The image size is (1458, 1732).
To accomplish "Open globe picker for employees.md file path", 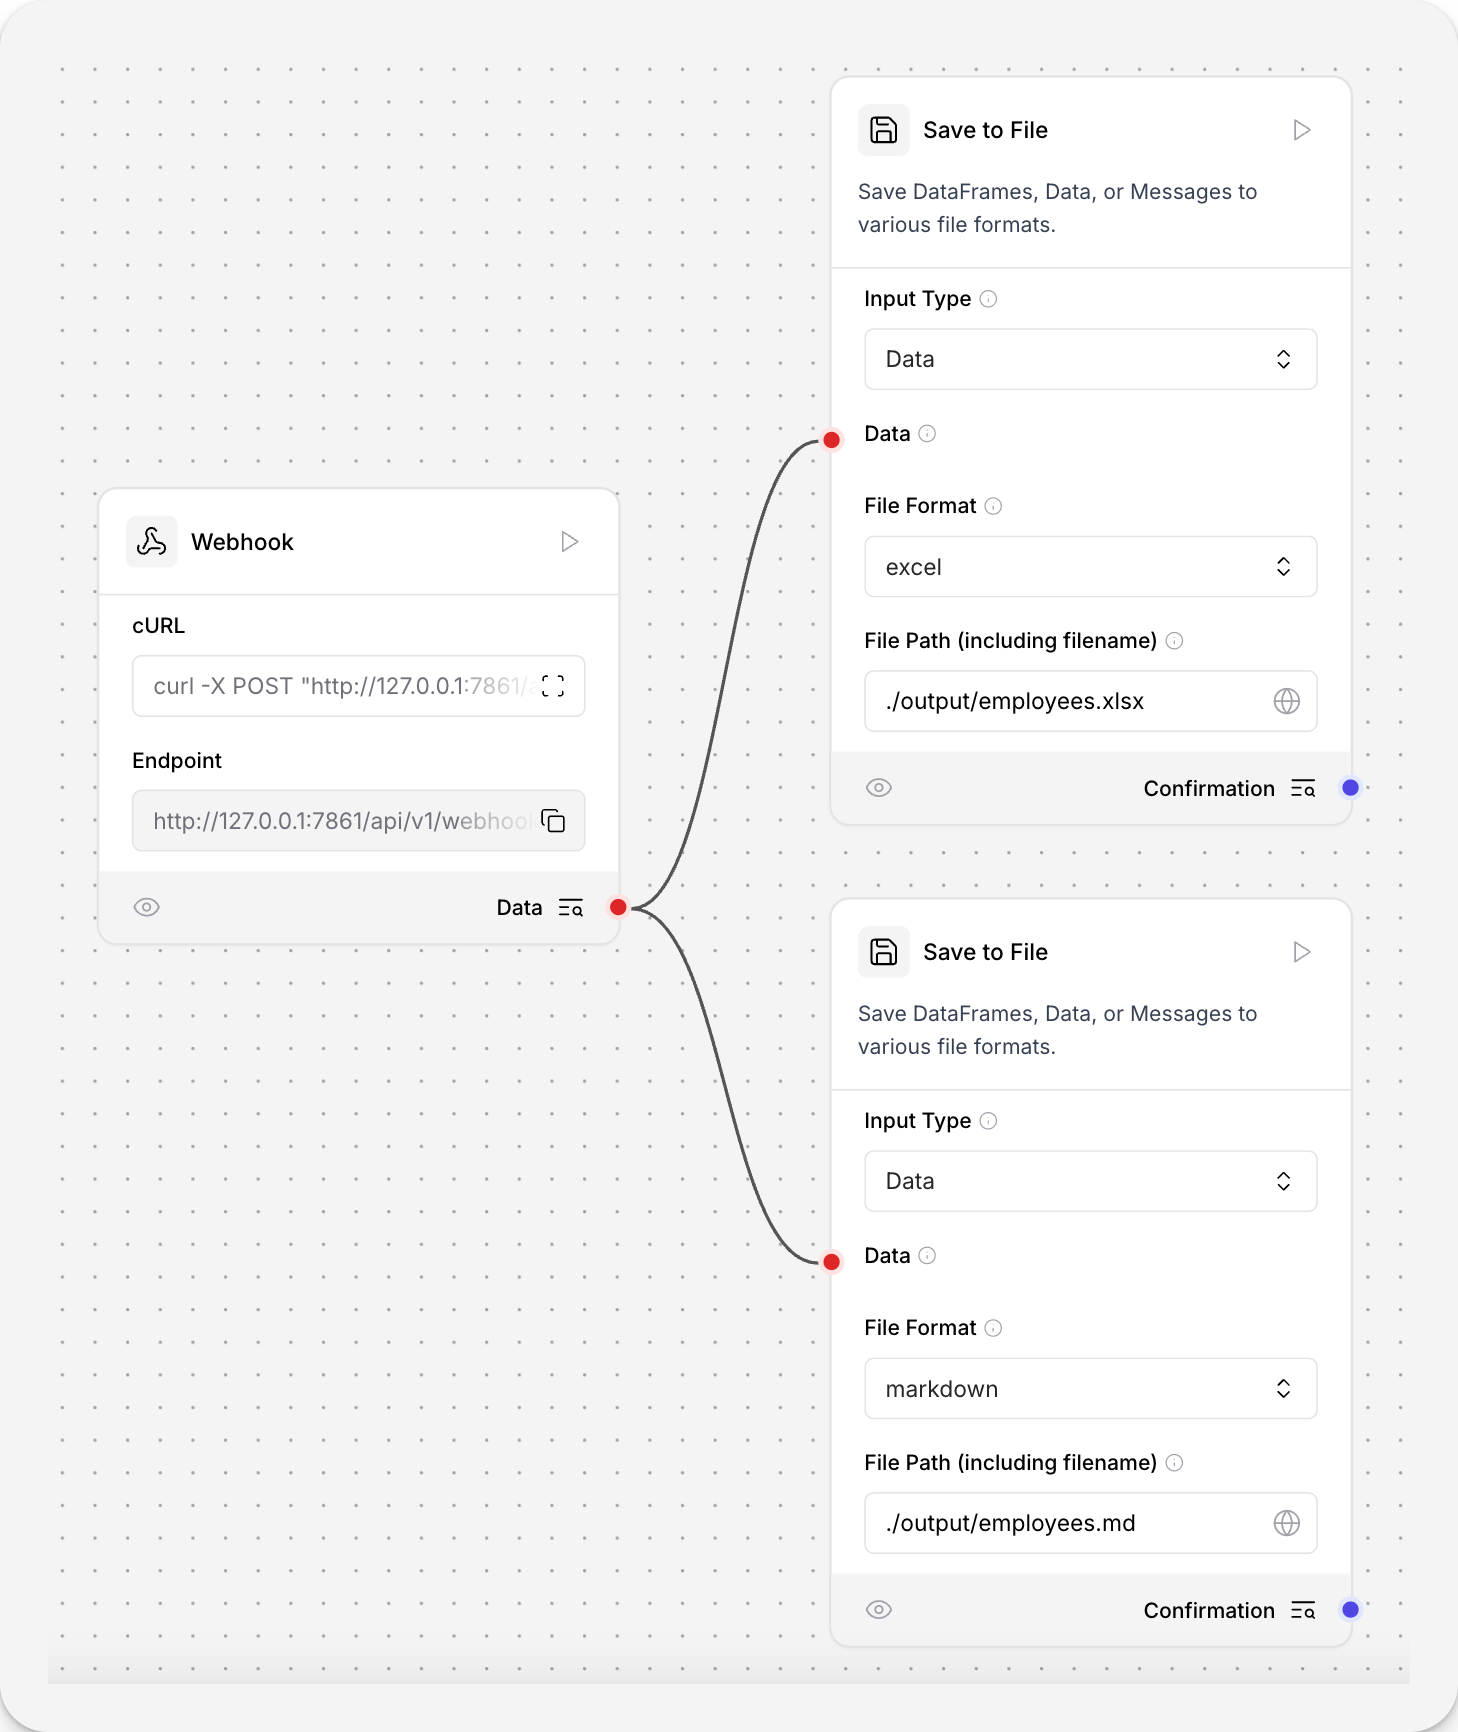I will (1287, 1523).
